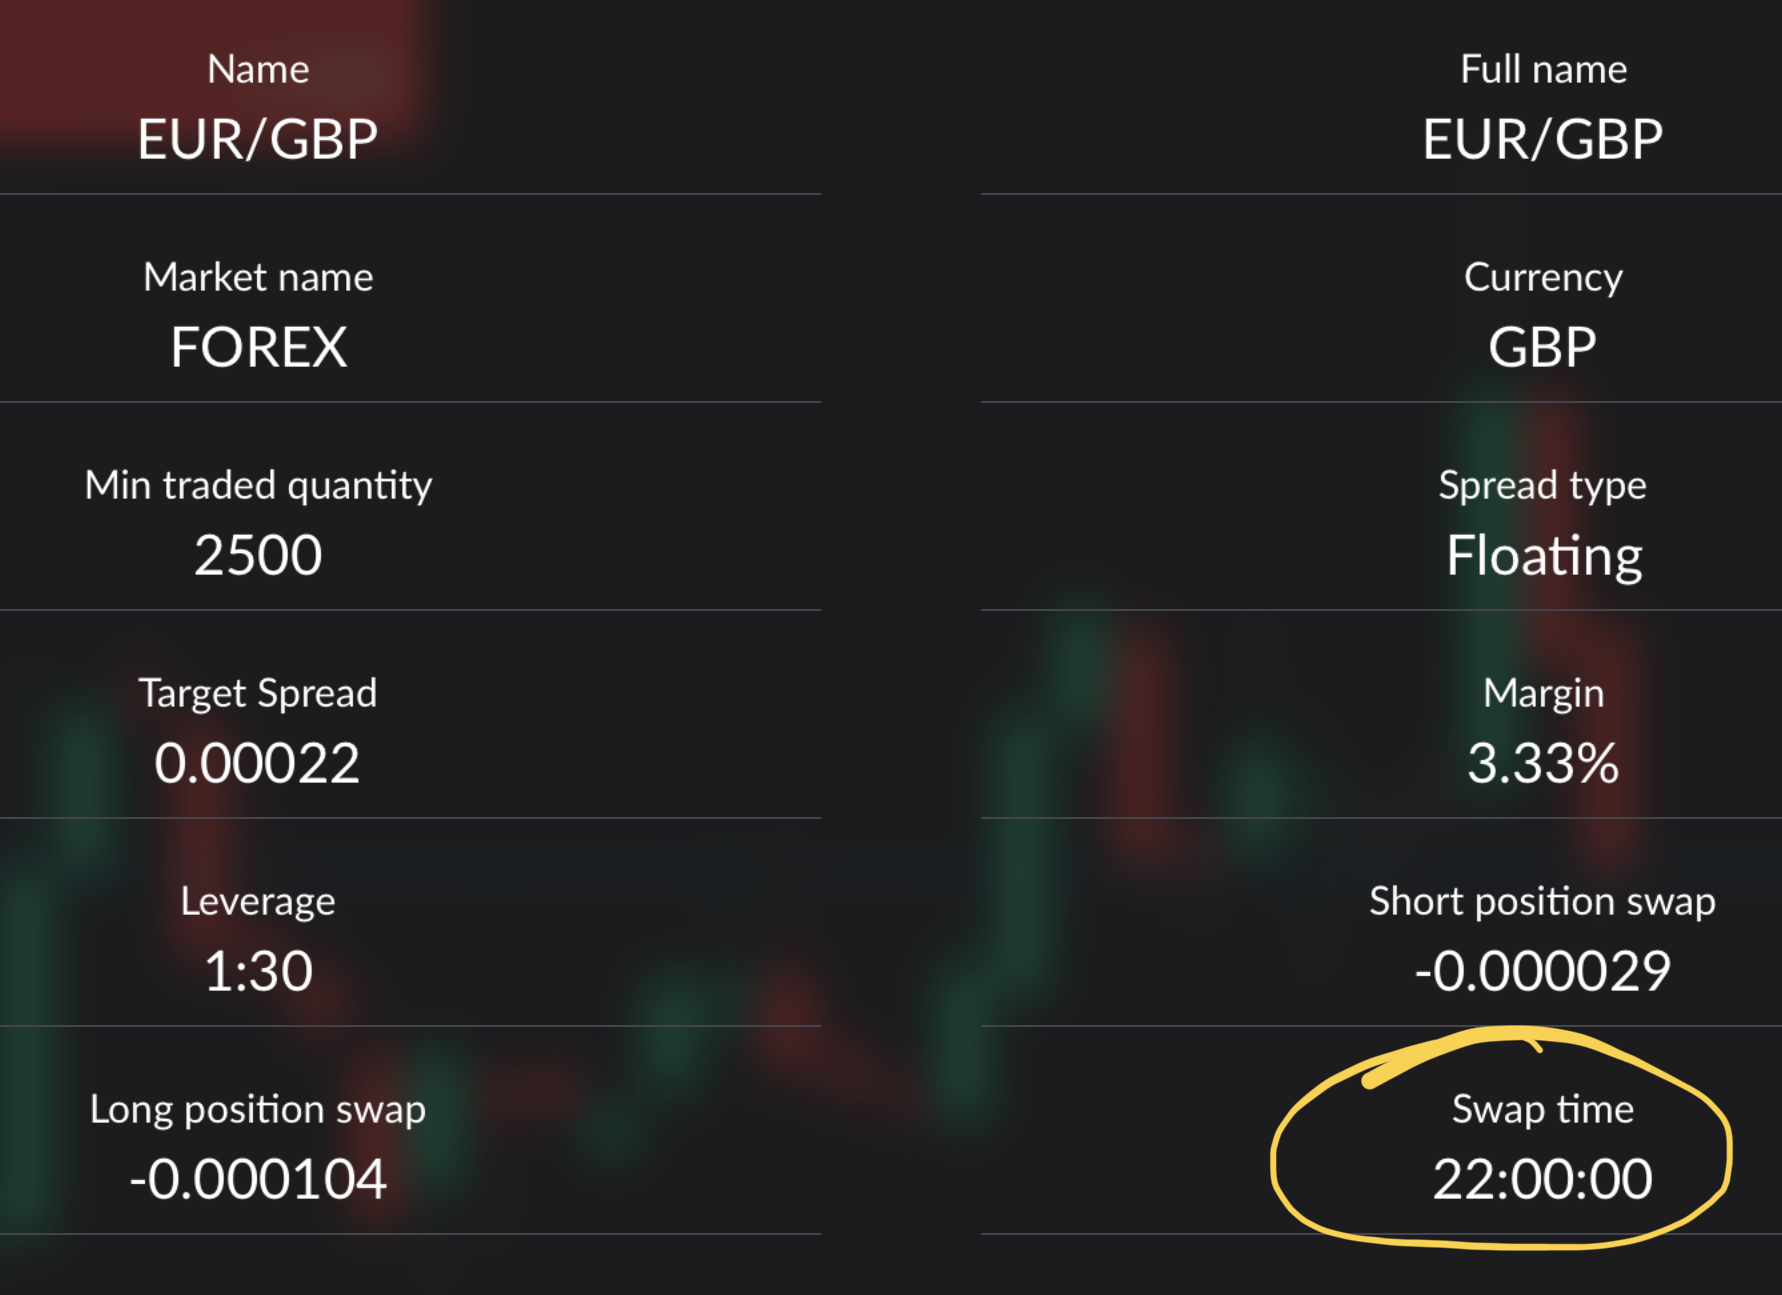Click the Margin label
Image resolution: width=1782 pixels, height=1295 pixels.
coord(1543,694)
